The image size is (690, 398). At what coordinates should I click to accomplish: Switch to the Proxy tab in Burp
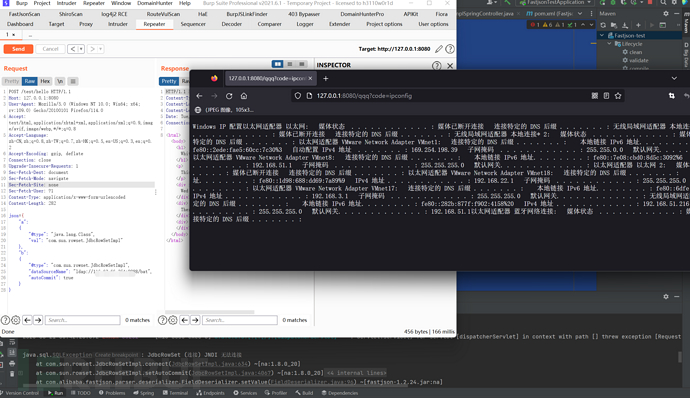[x=86, y=24]
